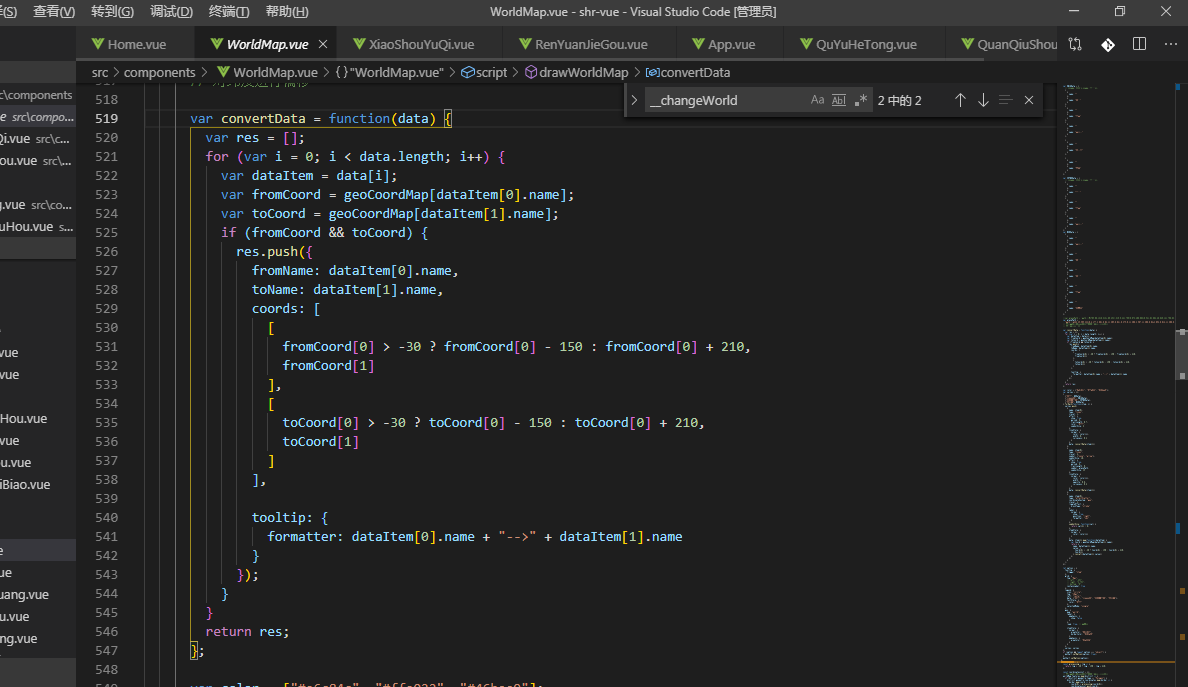1188x687 pixels.
Task: Open the 调试(D) menu
Action: [x=171, y=11]
